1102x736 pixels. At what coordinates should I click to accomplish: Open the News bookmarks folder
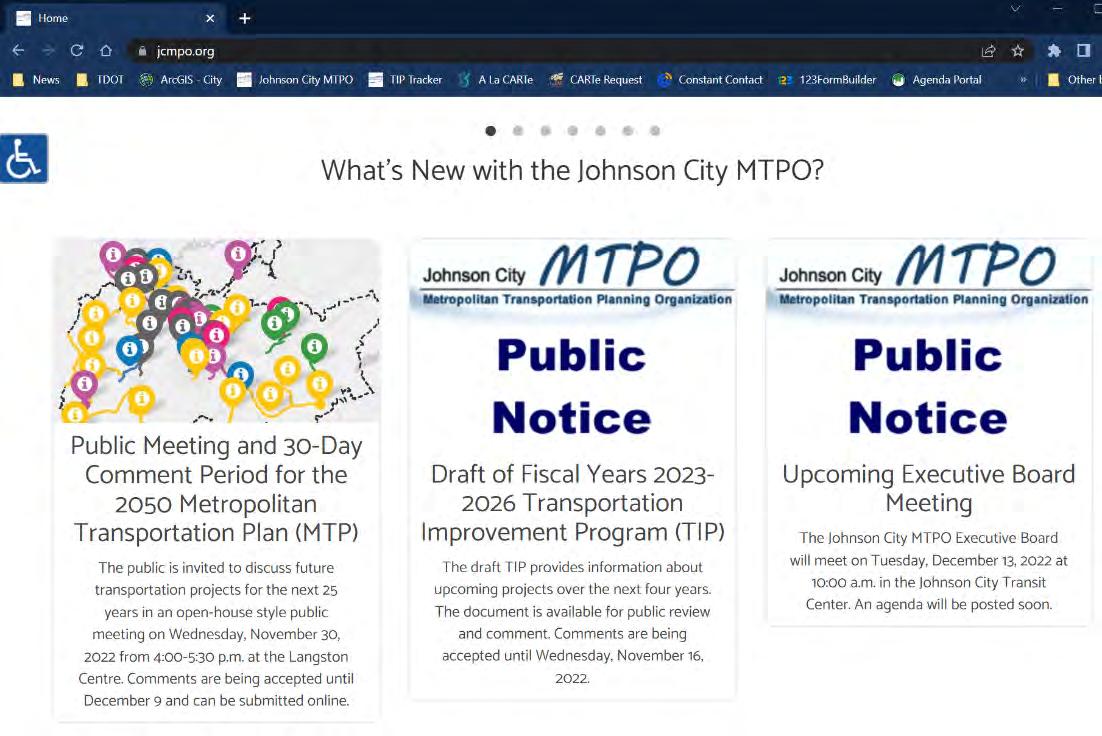(37, 80)
